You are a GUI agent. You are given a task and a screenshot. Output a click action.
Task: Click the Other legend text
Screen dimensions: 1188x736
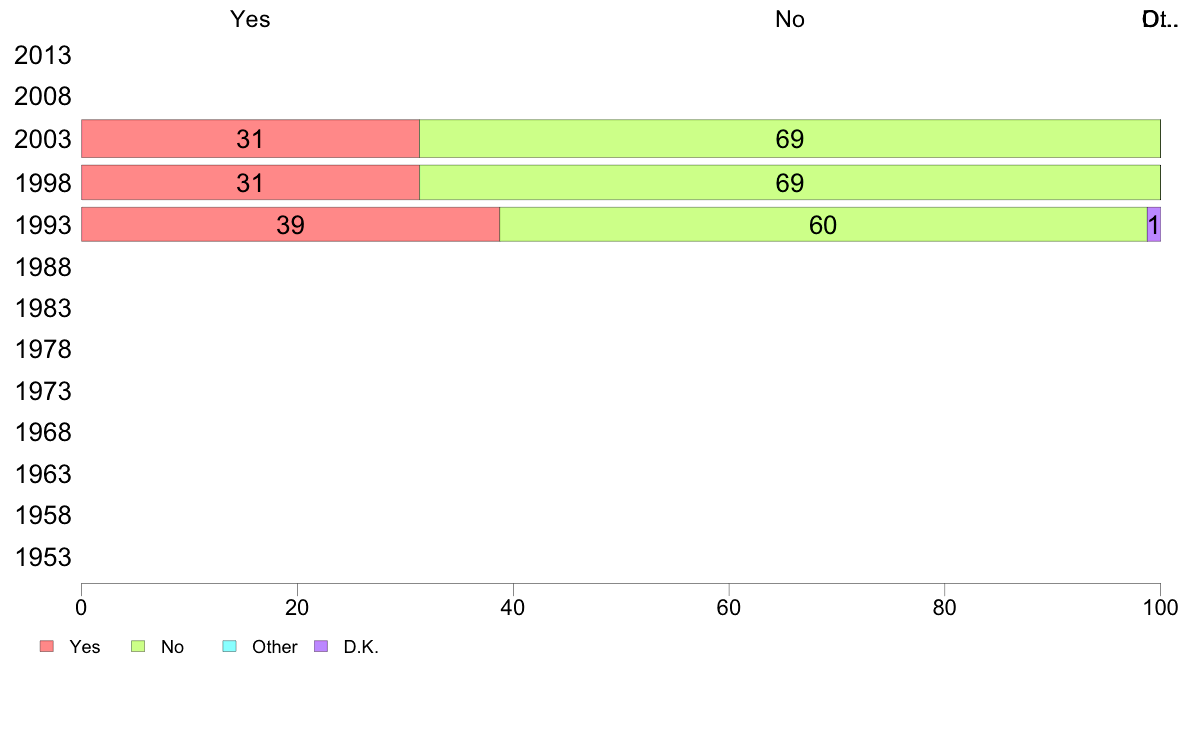pyautogui.click(x=274, y=647)
